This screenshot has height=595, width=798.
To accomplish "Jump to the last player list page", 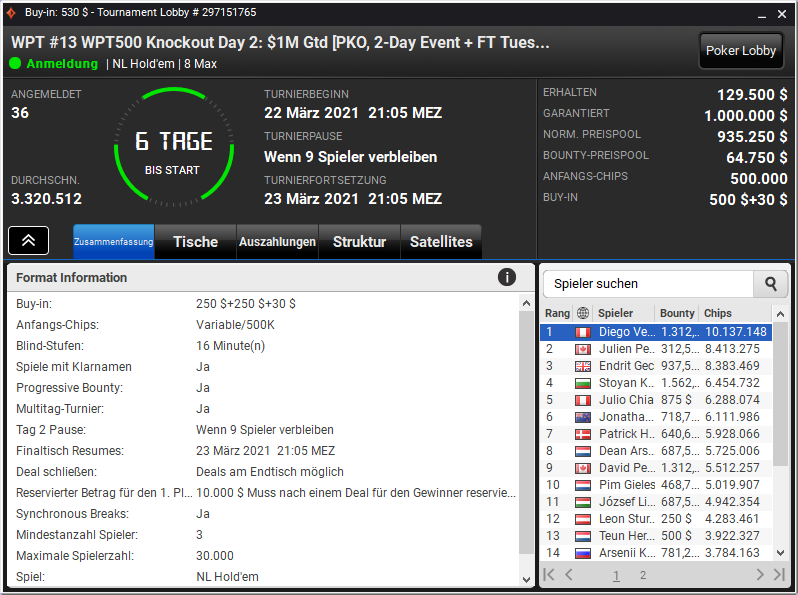I will (x=779, y=575).
